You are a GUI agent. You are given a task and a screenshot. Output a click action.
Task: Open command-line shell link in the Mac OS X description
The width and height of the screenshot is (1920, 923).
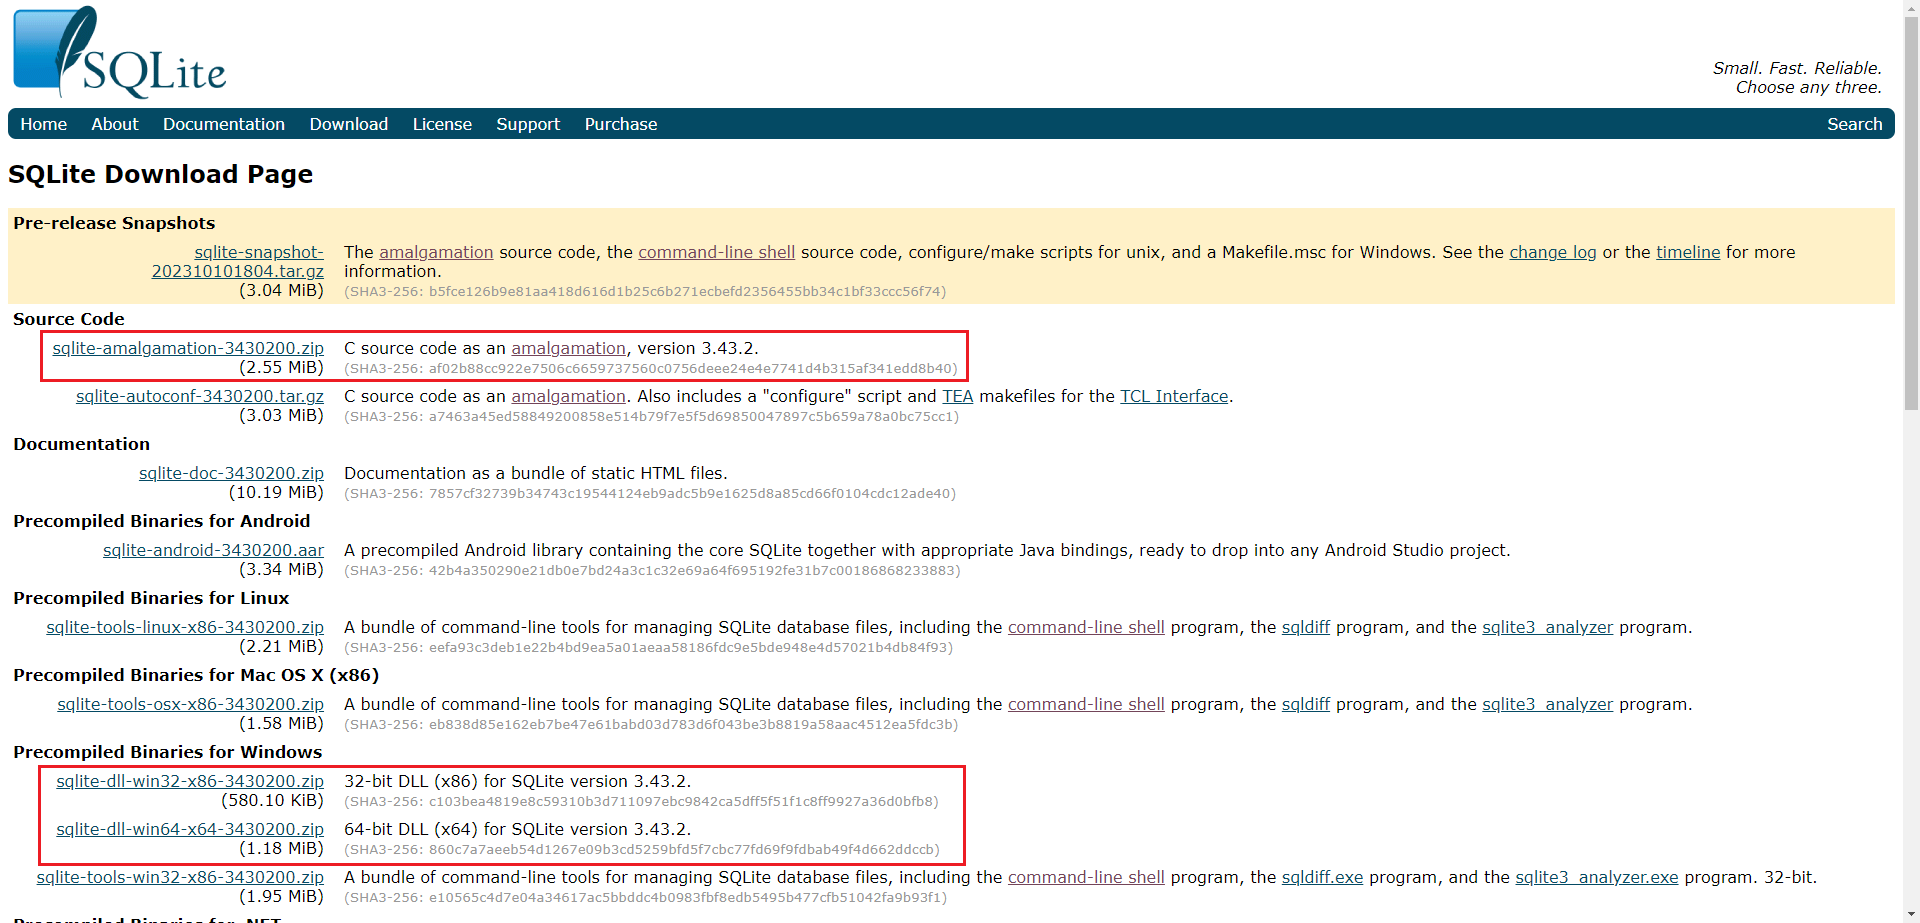point(1086,704)
